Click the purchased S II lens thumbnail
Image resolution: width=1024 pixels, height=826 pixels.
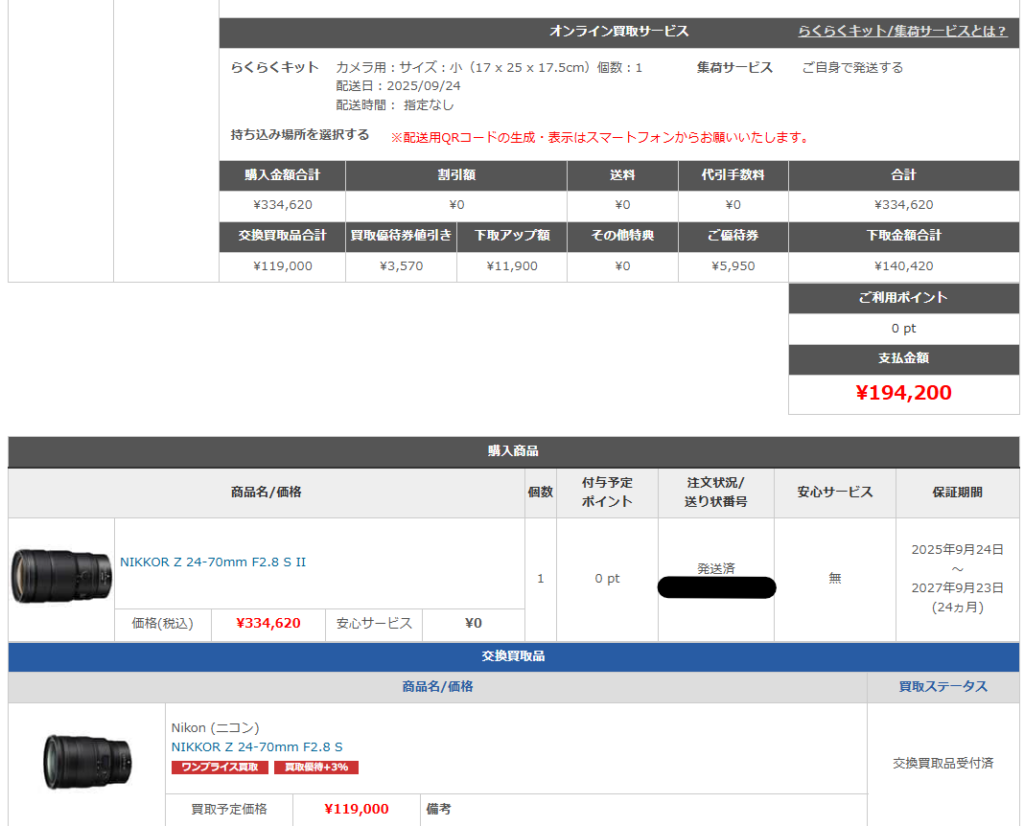(61, 578)
